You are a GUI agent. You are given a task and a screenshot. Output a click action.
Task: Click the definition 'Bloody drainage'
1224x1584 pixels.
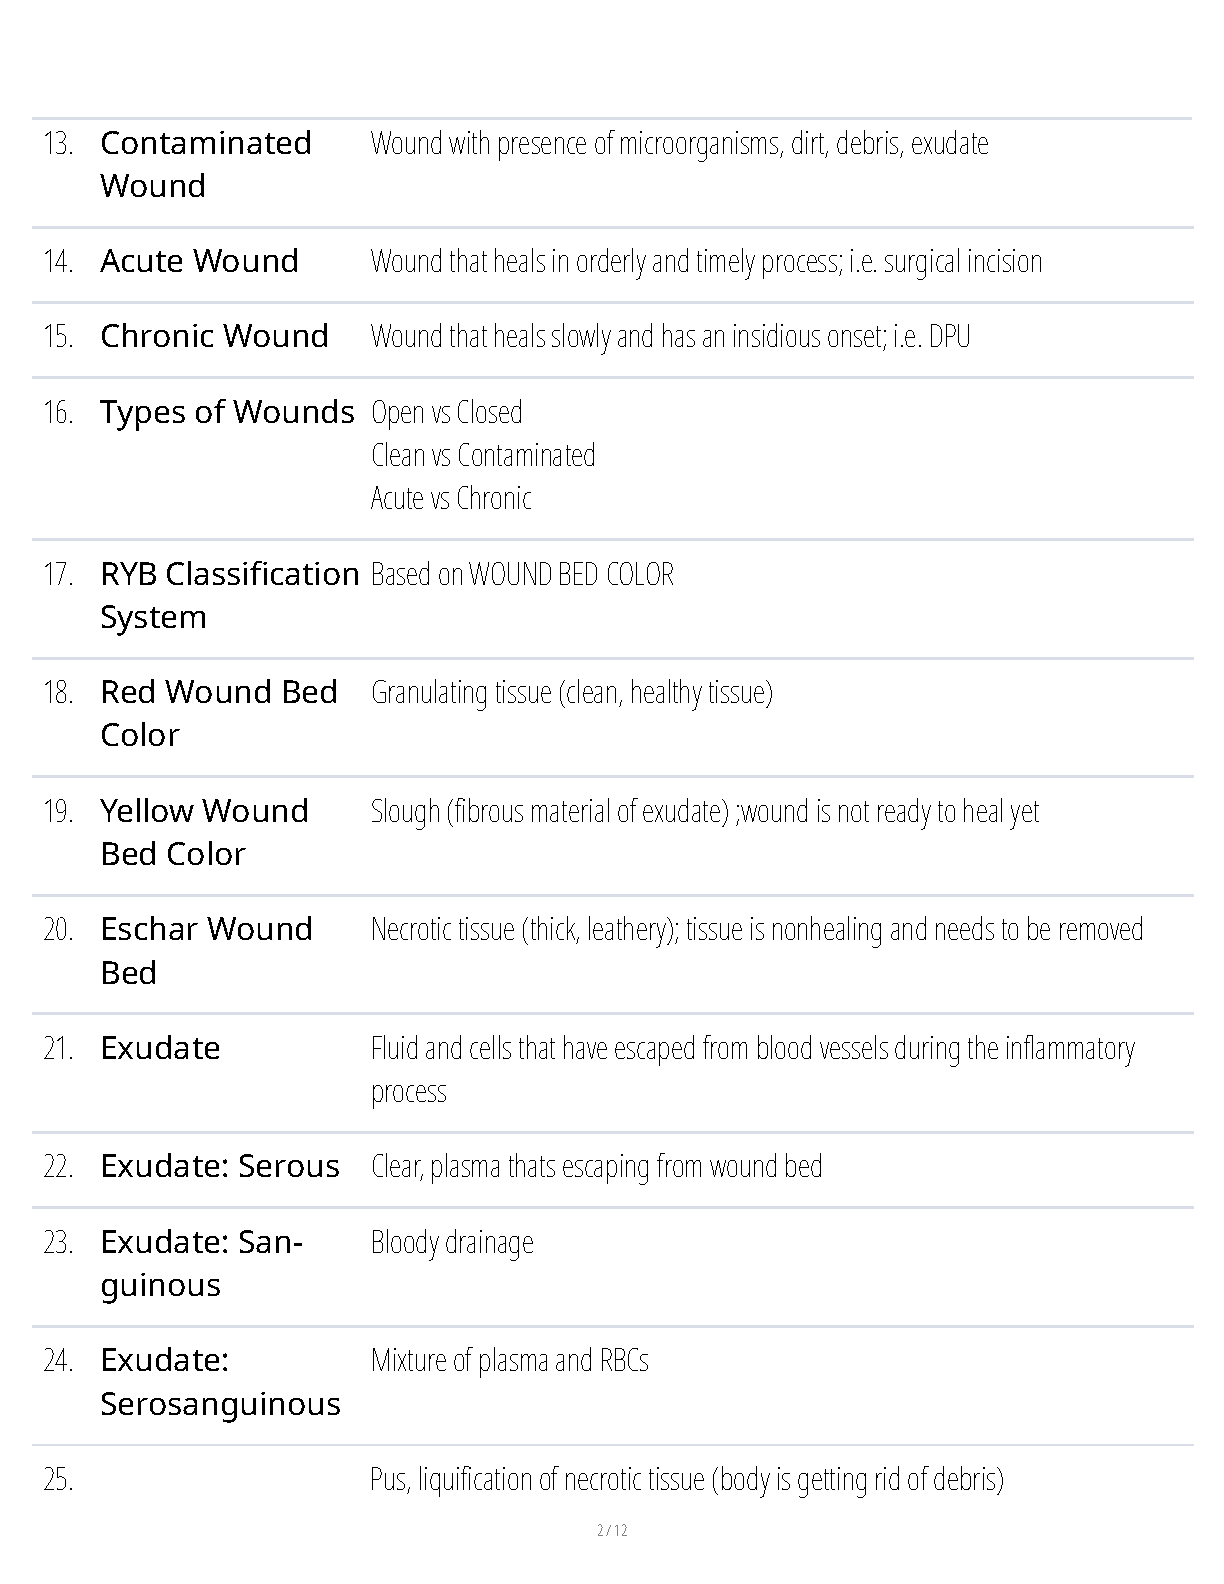click(x=452, y=1243)
